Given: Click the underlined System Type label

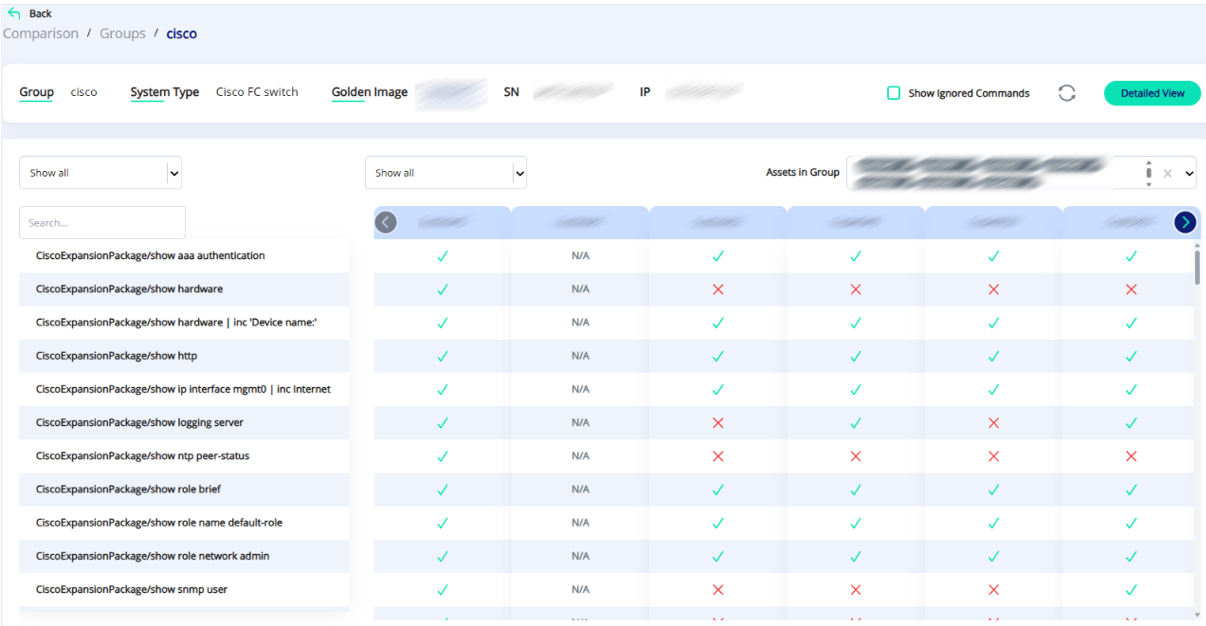Looking at the screenshot, I should [x=165, y=93].
